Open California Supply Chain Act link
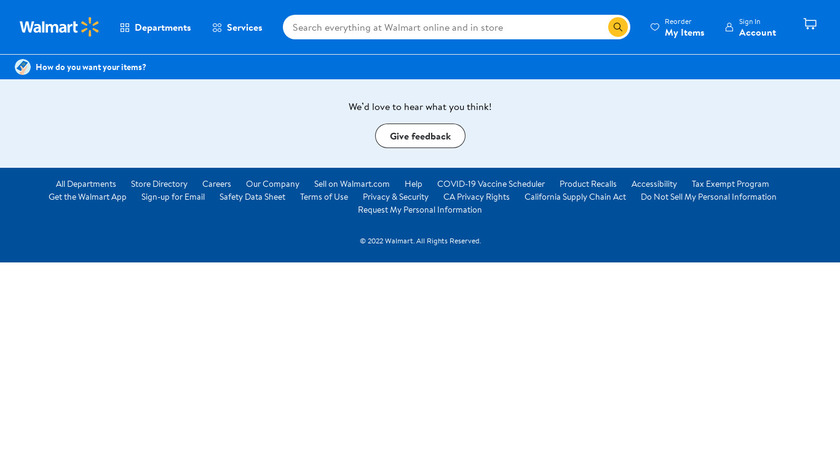 coord(575,197)
